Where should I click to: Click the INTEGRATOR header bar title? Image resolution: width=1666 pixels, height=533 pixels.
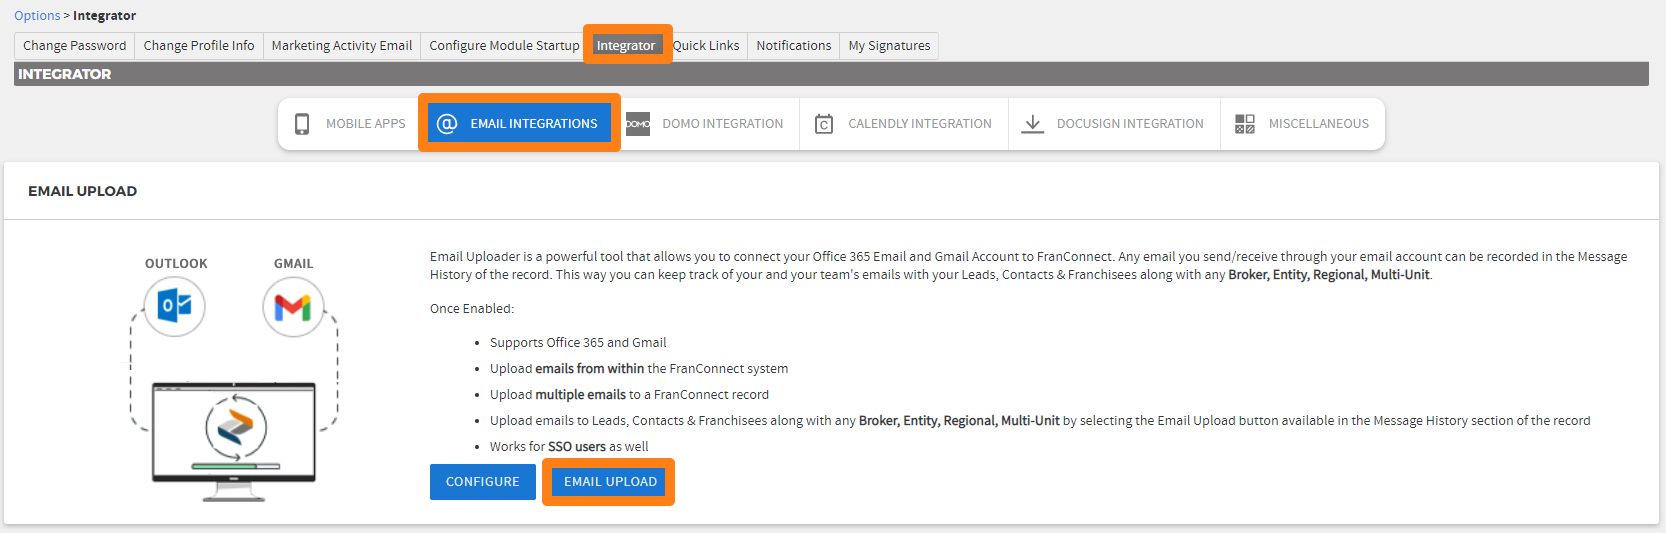point(65,74)
